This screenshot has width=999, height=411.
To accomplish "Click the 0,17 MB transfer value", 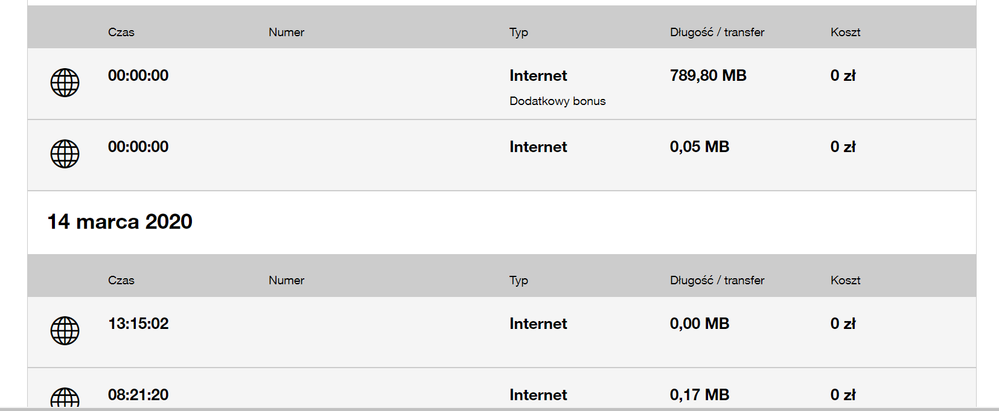I will coord(699,395).
